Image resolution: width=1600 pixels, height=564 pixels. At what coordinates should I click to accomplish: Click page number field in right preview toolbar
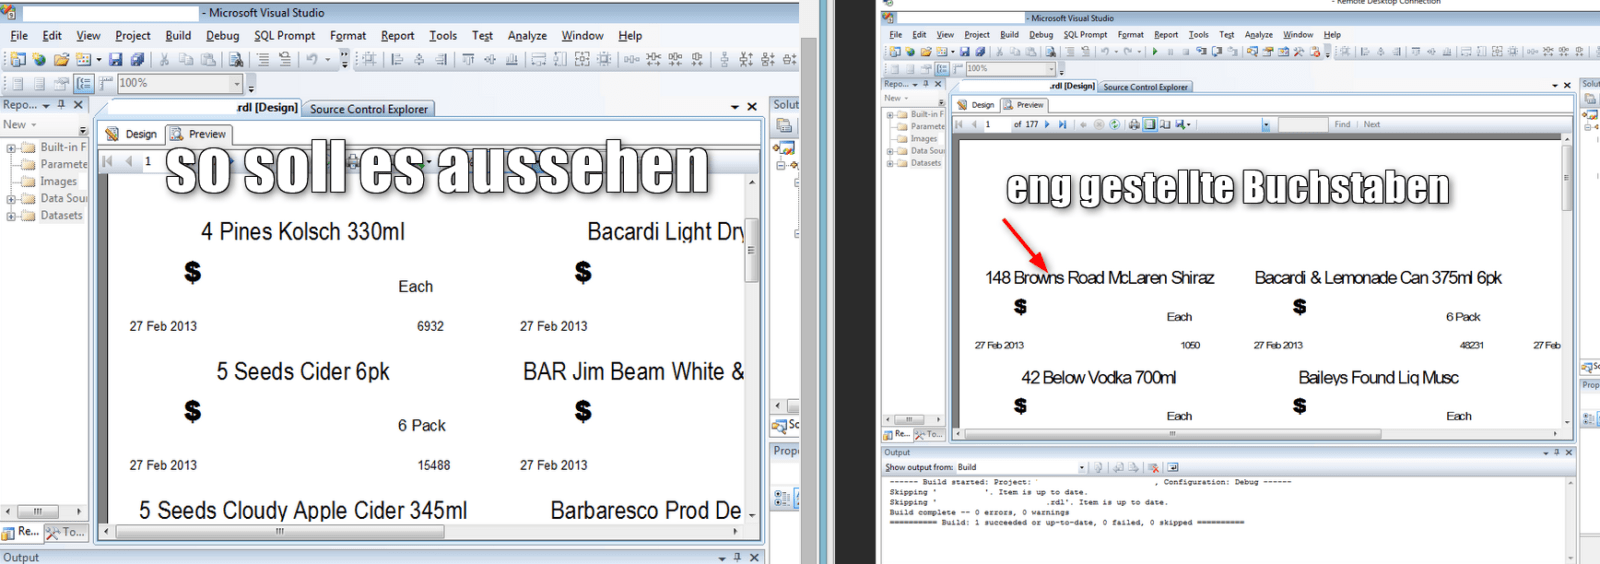coord(997,125)
